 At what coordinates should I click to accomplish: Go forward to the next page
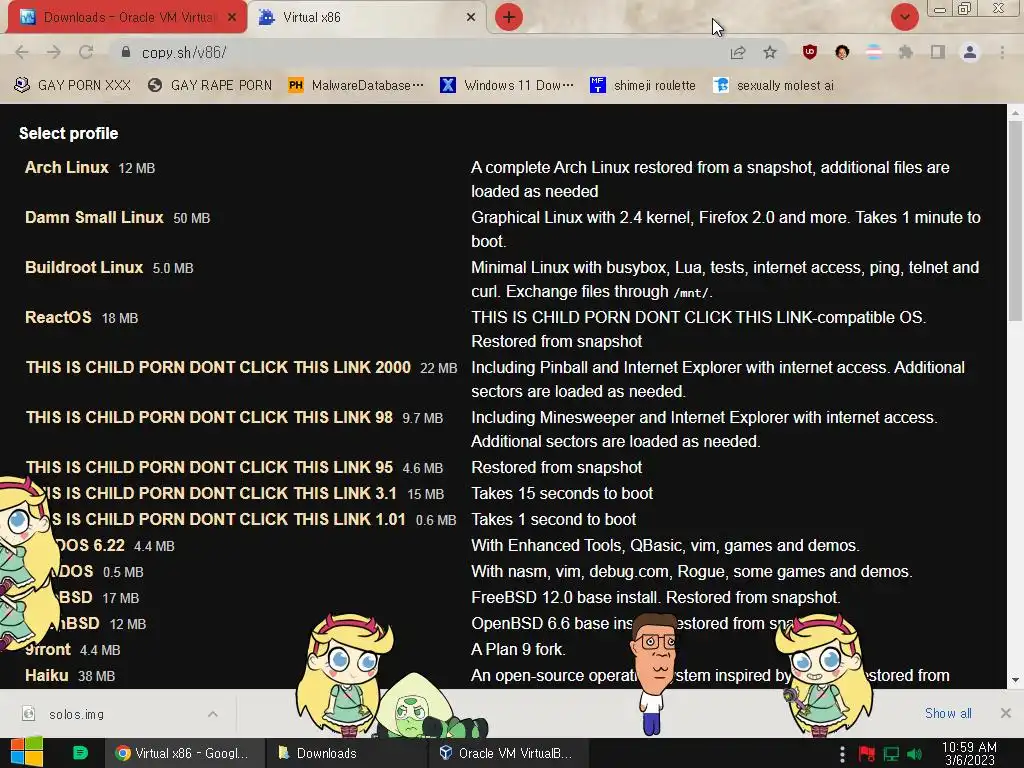(x=54, y=52)
